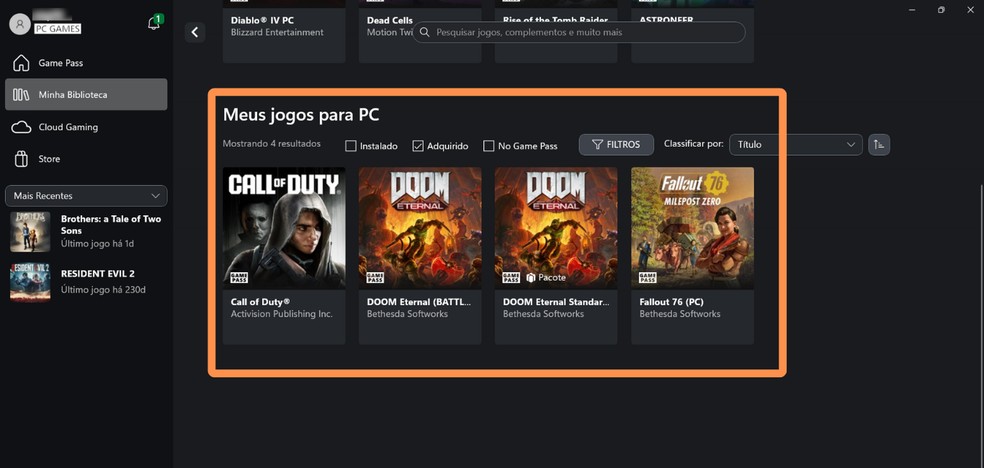Open the notifications bell icon
The image size is (984, 468).
[154, 24]
